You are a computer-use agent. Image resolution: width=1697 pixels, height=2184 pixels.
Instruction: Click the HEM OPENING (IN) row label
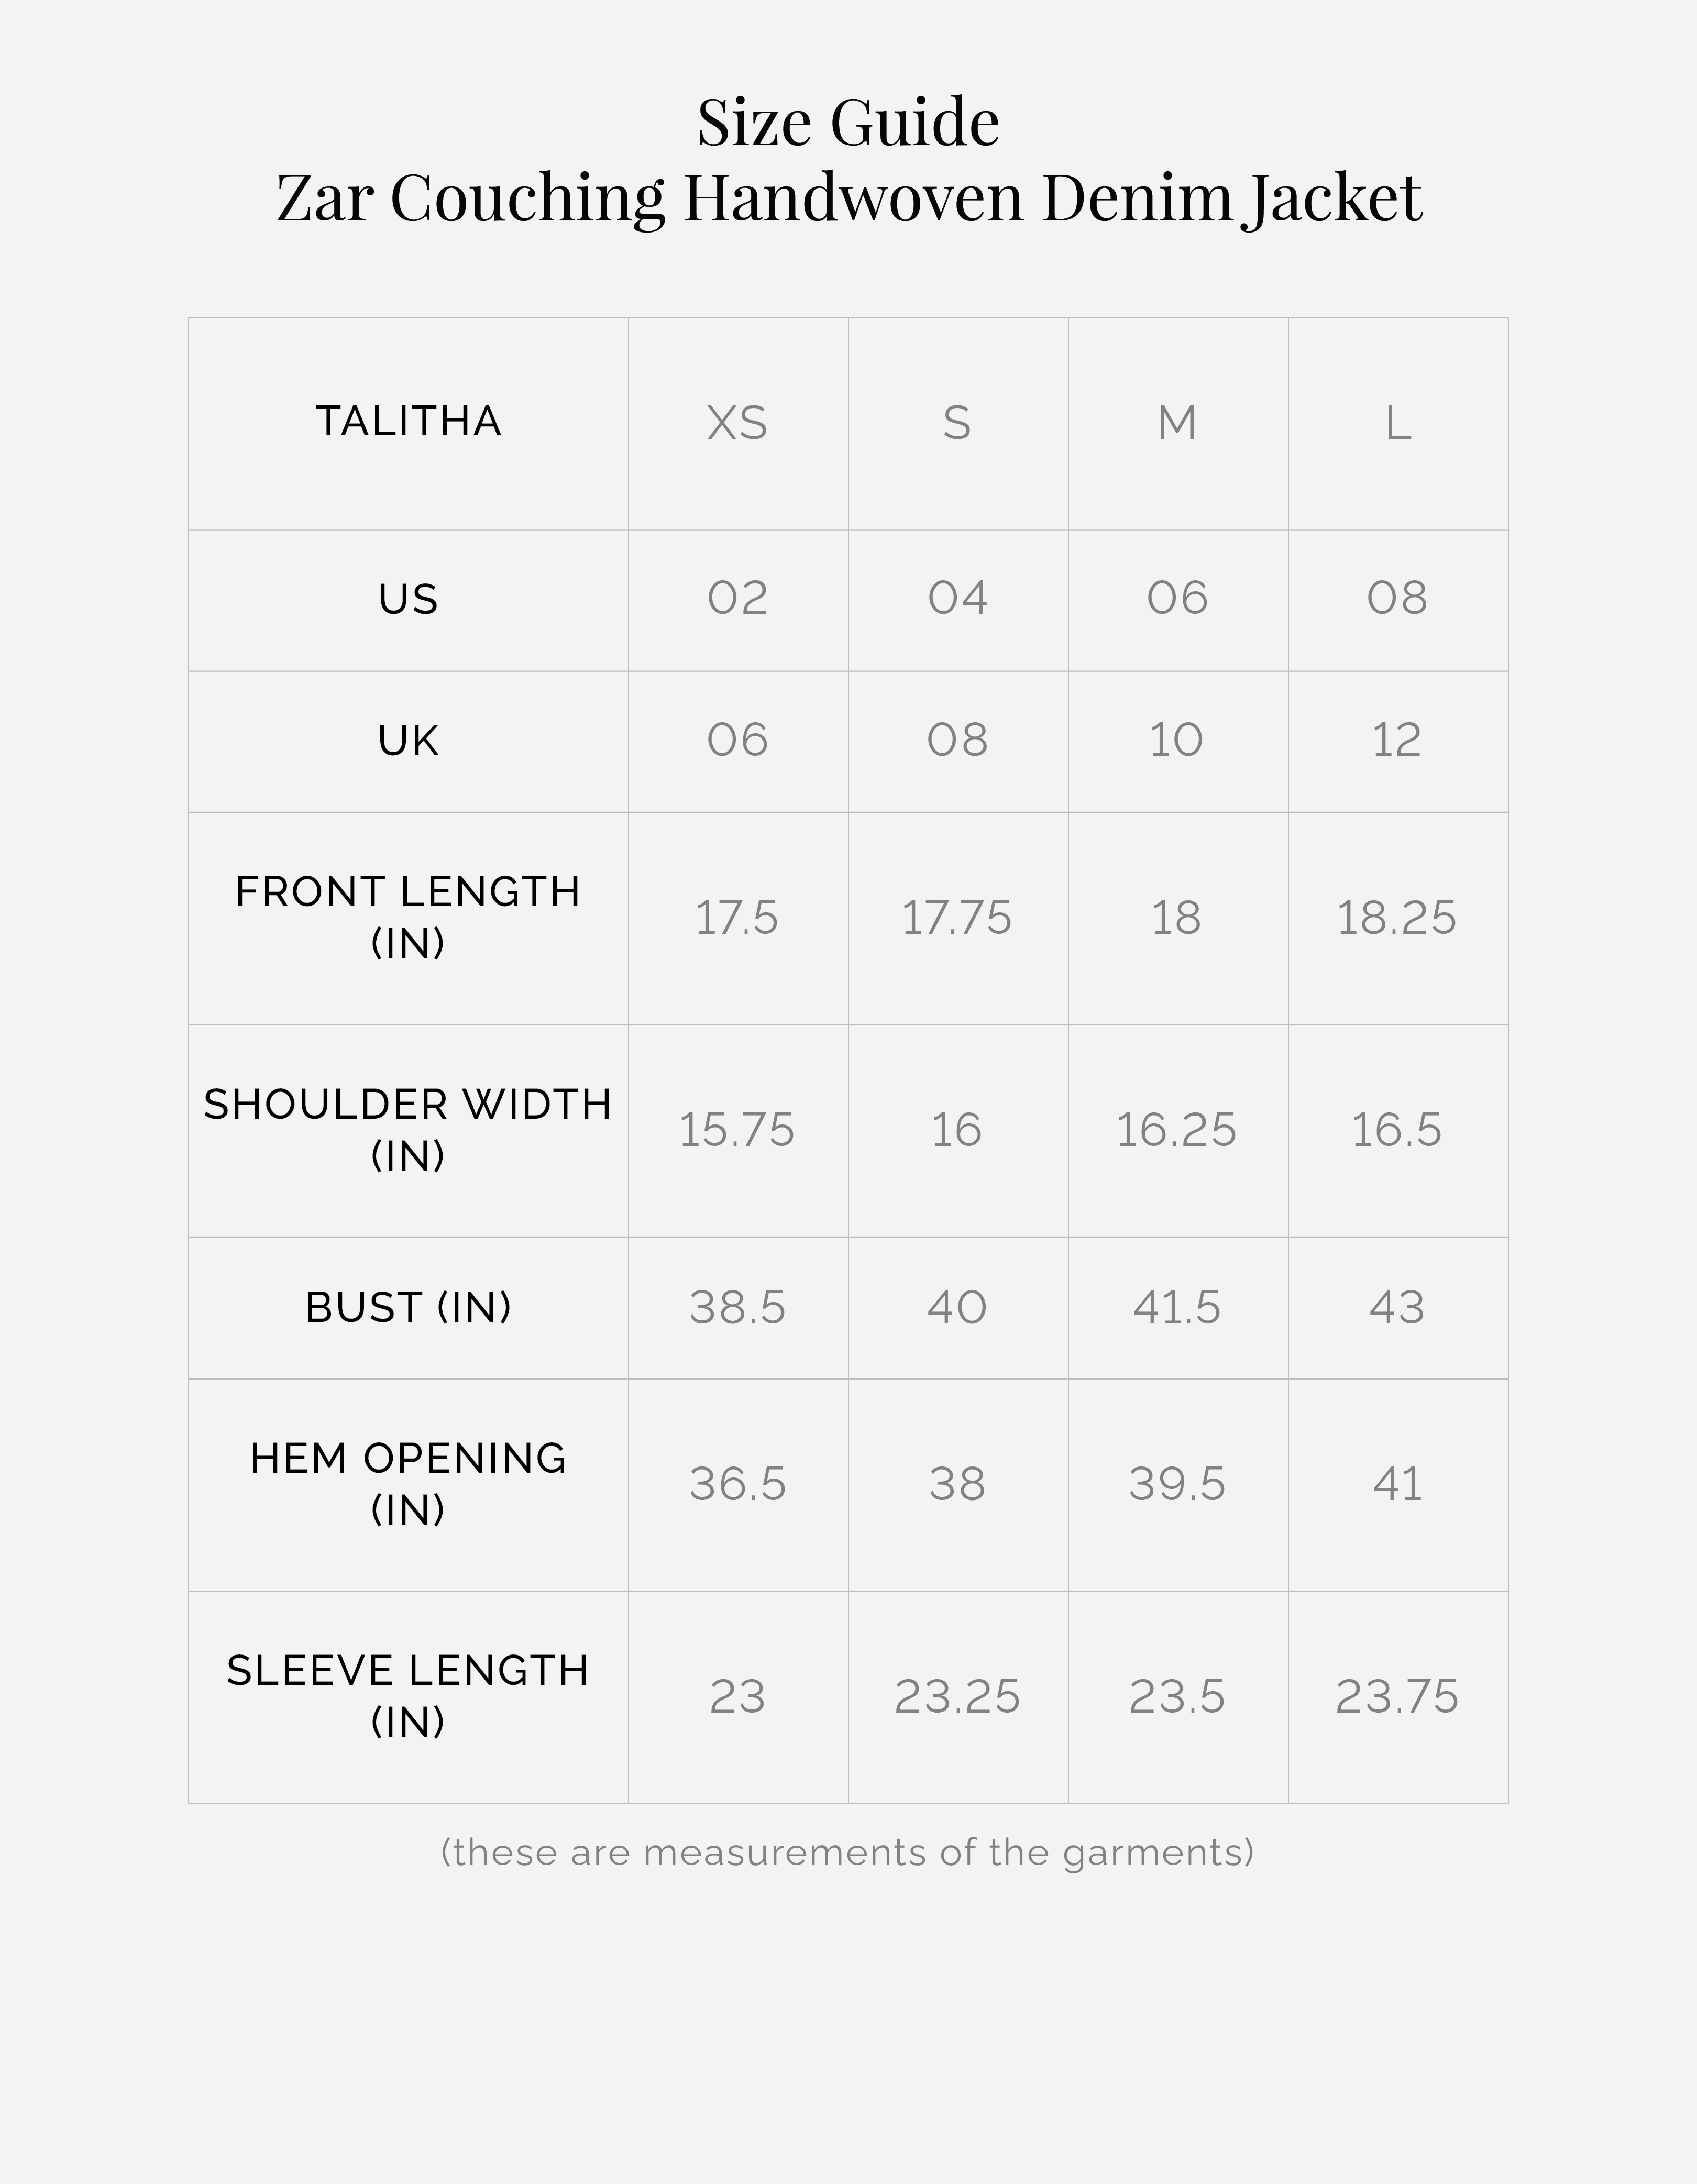(408, 1483)
